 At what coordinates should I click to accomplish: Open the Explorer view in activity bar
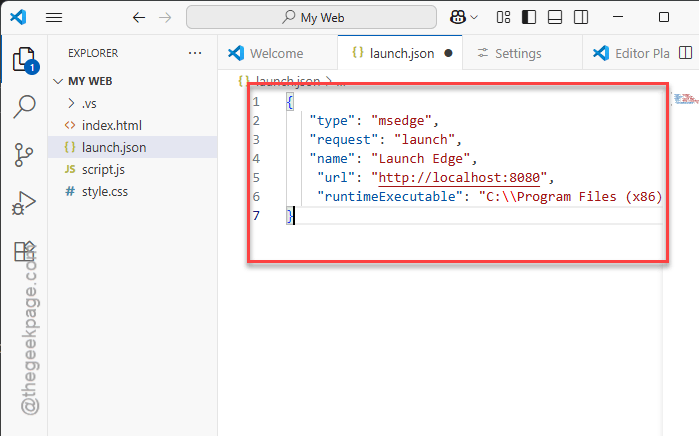tap(23, 59)
